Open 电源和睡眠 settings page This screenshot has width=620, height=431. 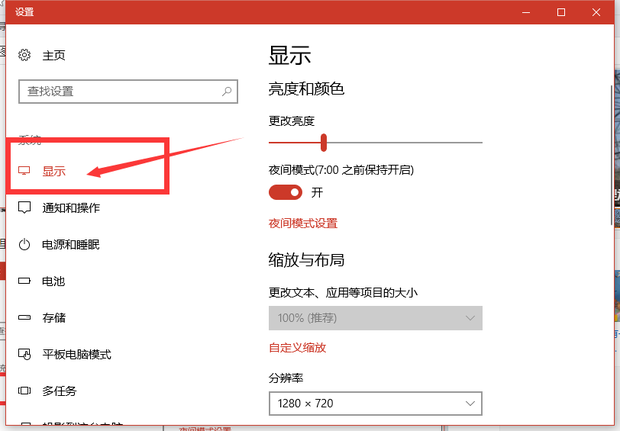[x=71, y=244]
